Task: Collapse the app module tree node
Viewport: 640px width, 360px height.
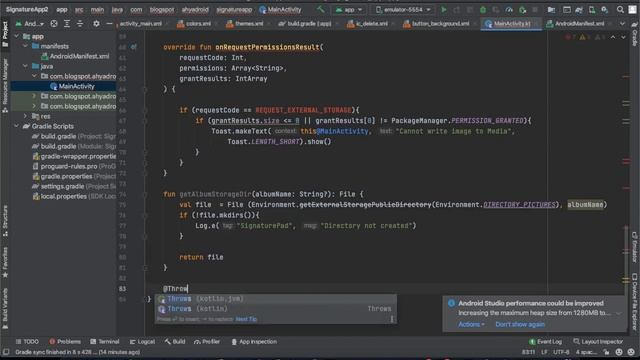Action: coord(17,36)
